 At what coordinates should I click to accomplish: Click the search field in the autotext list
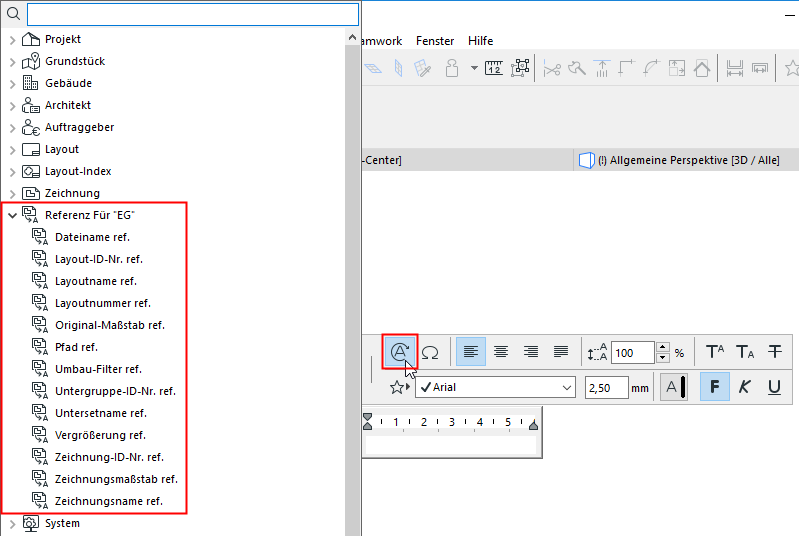193,14
